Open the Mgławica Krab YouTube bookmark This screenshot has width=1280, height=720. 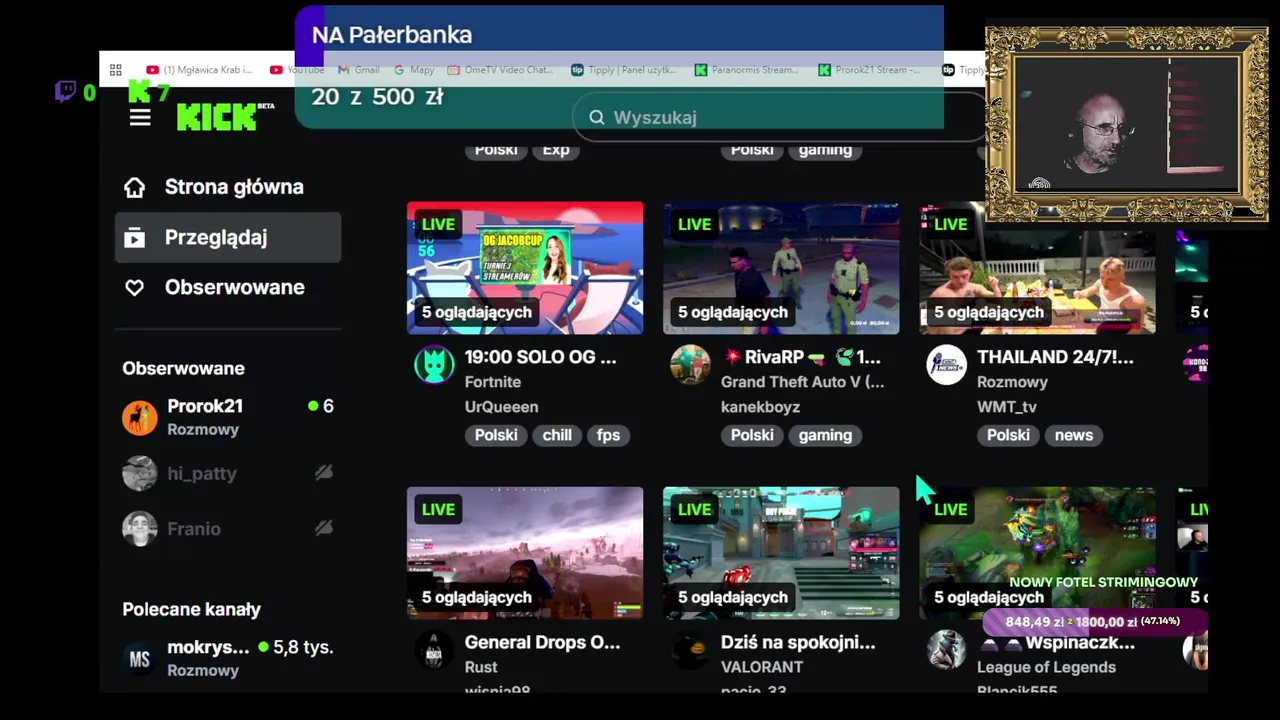[199, 70]
